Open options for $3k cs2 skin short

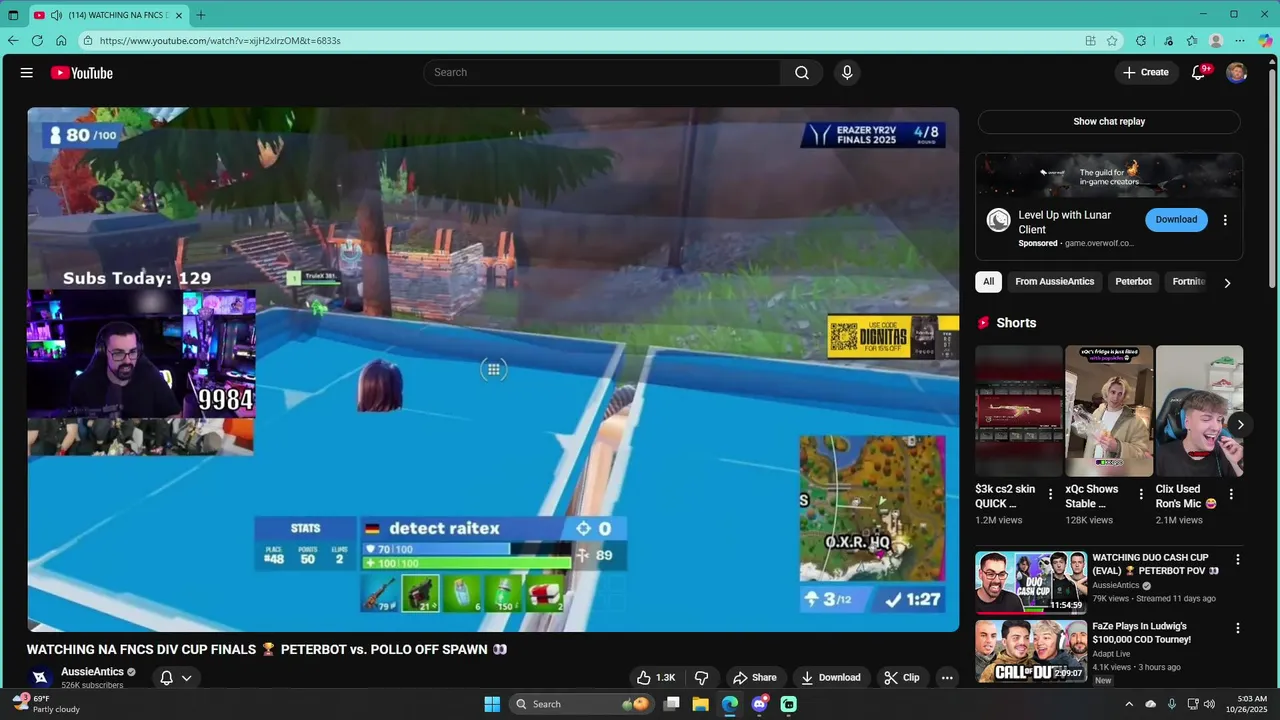tap(1050, 494)
